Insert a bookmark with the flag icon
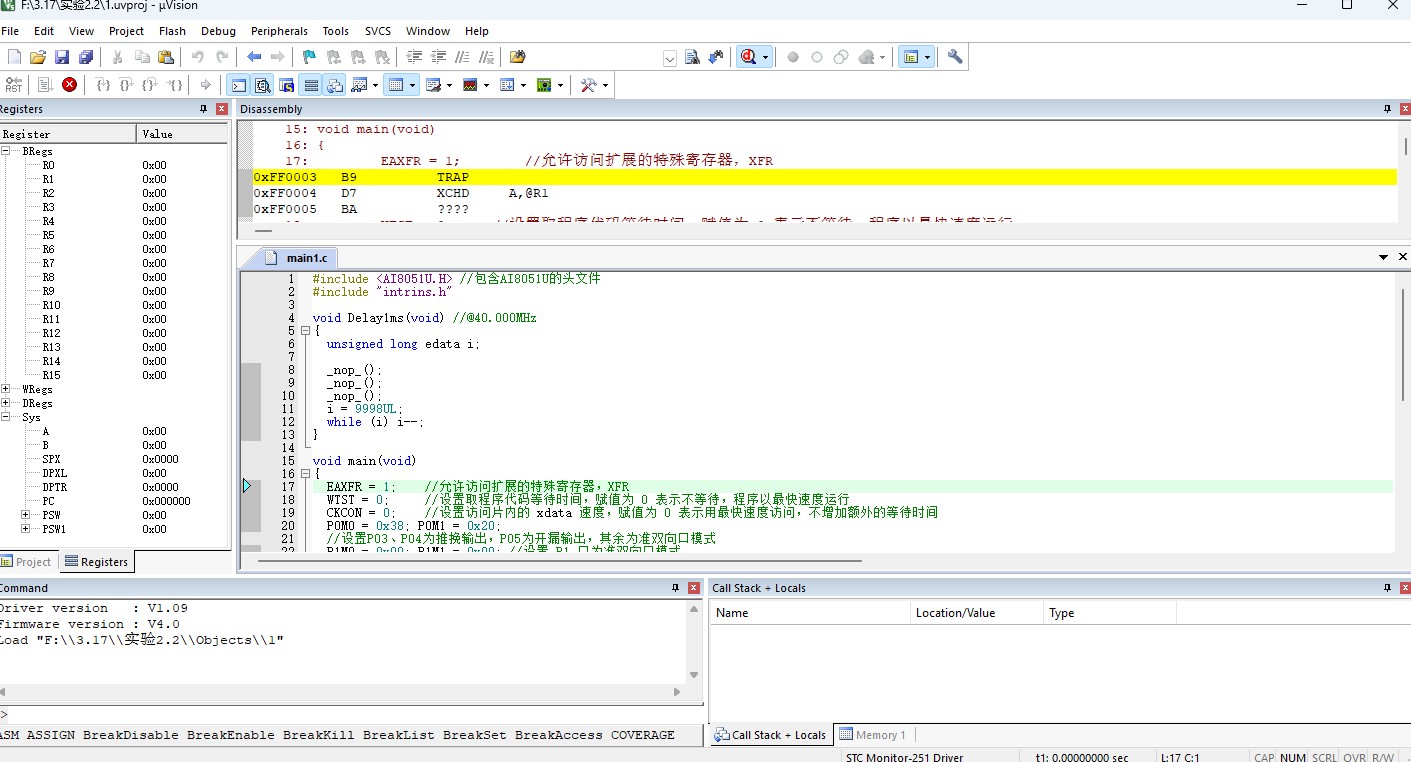 pos(309,57)
